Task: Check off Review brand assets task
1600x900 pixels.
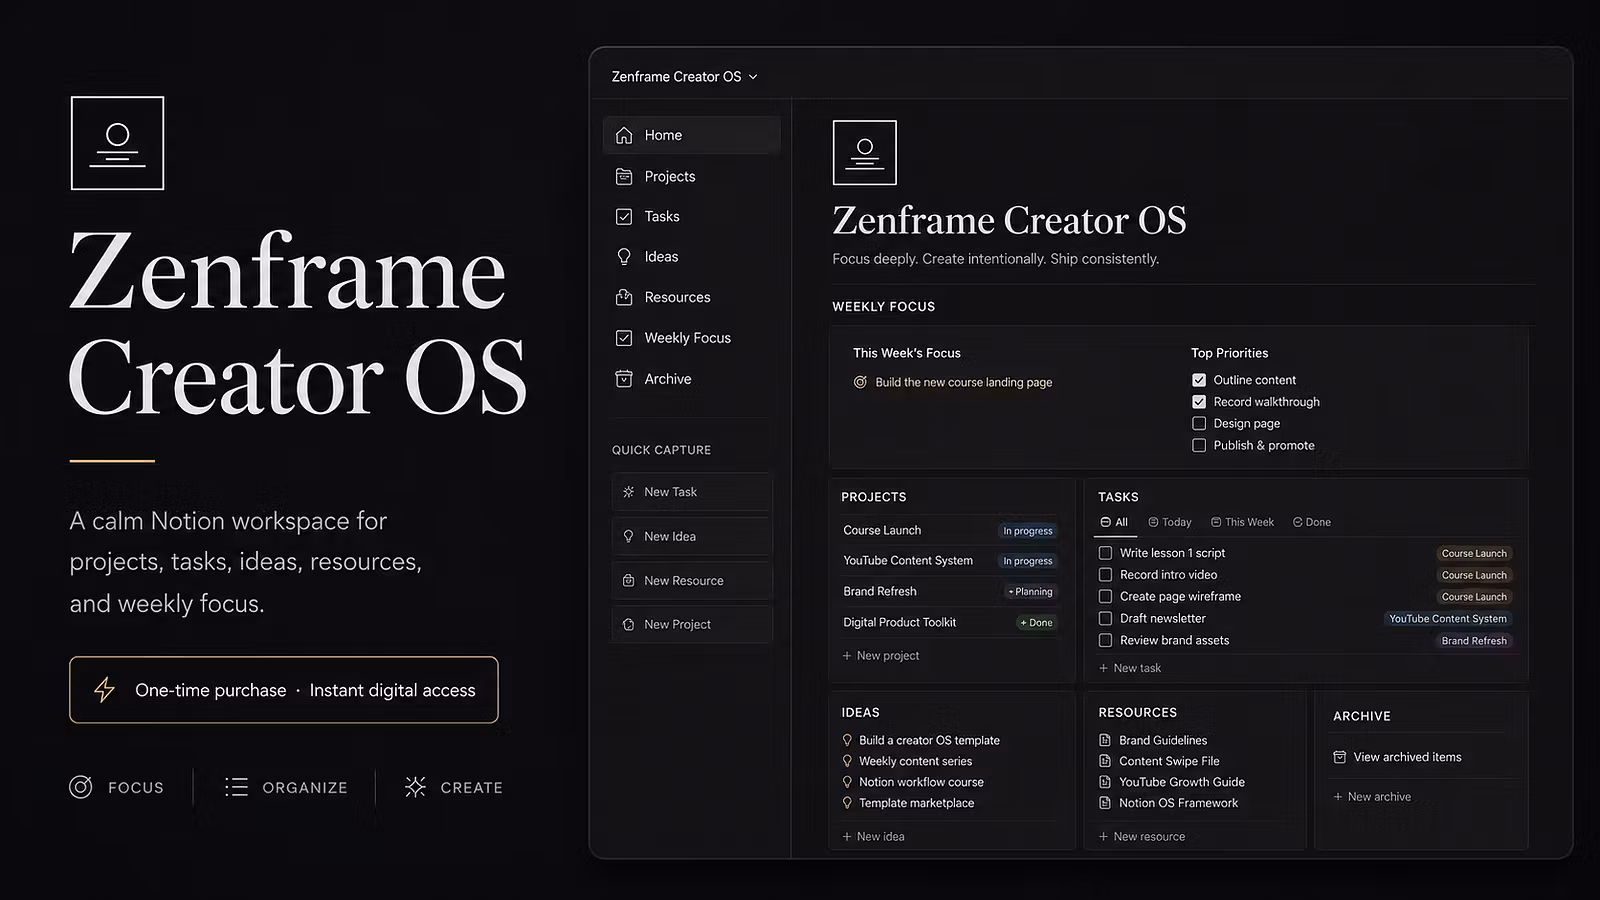Action: point(1105,641)
